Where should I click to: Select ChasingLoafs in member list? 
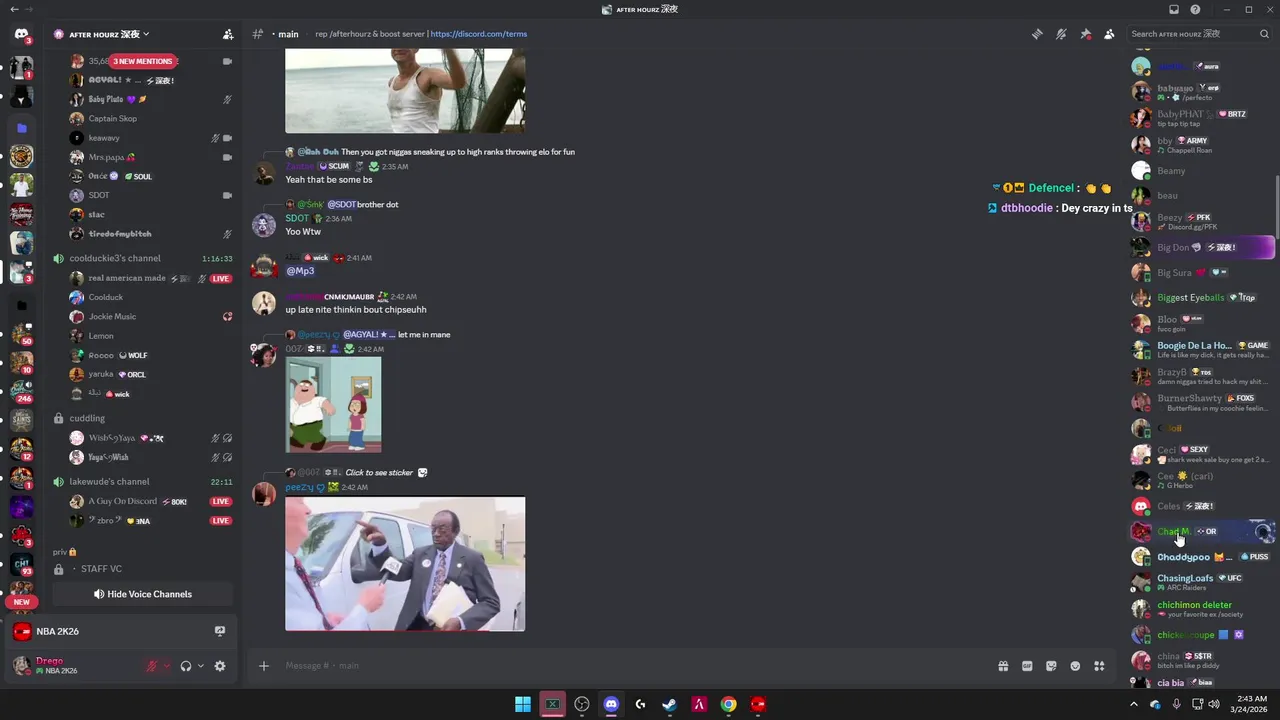[x=1202, y=582]
